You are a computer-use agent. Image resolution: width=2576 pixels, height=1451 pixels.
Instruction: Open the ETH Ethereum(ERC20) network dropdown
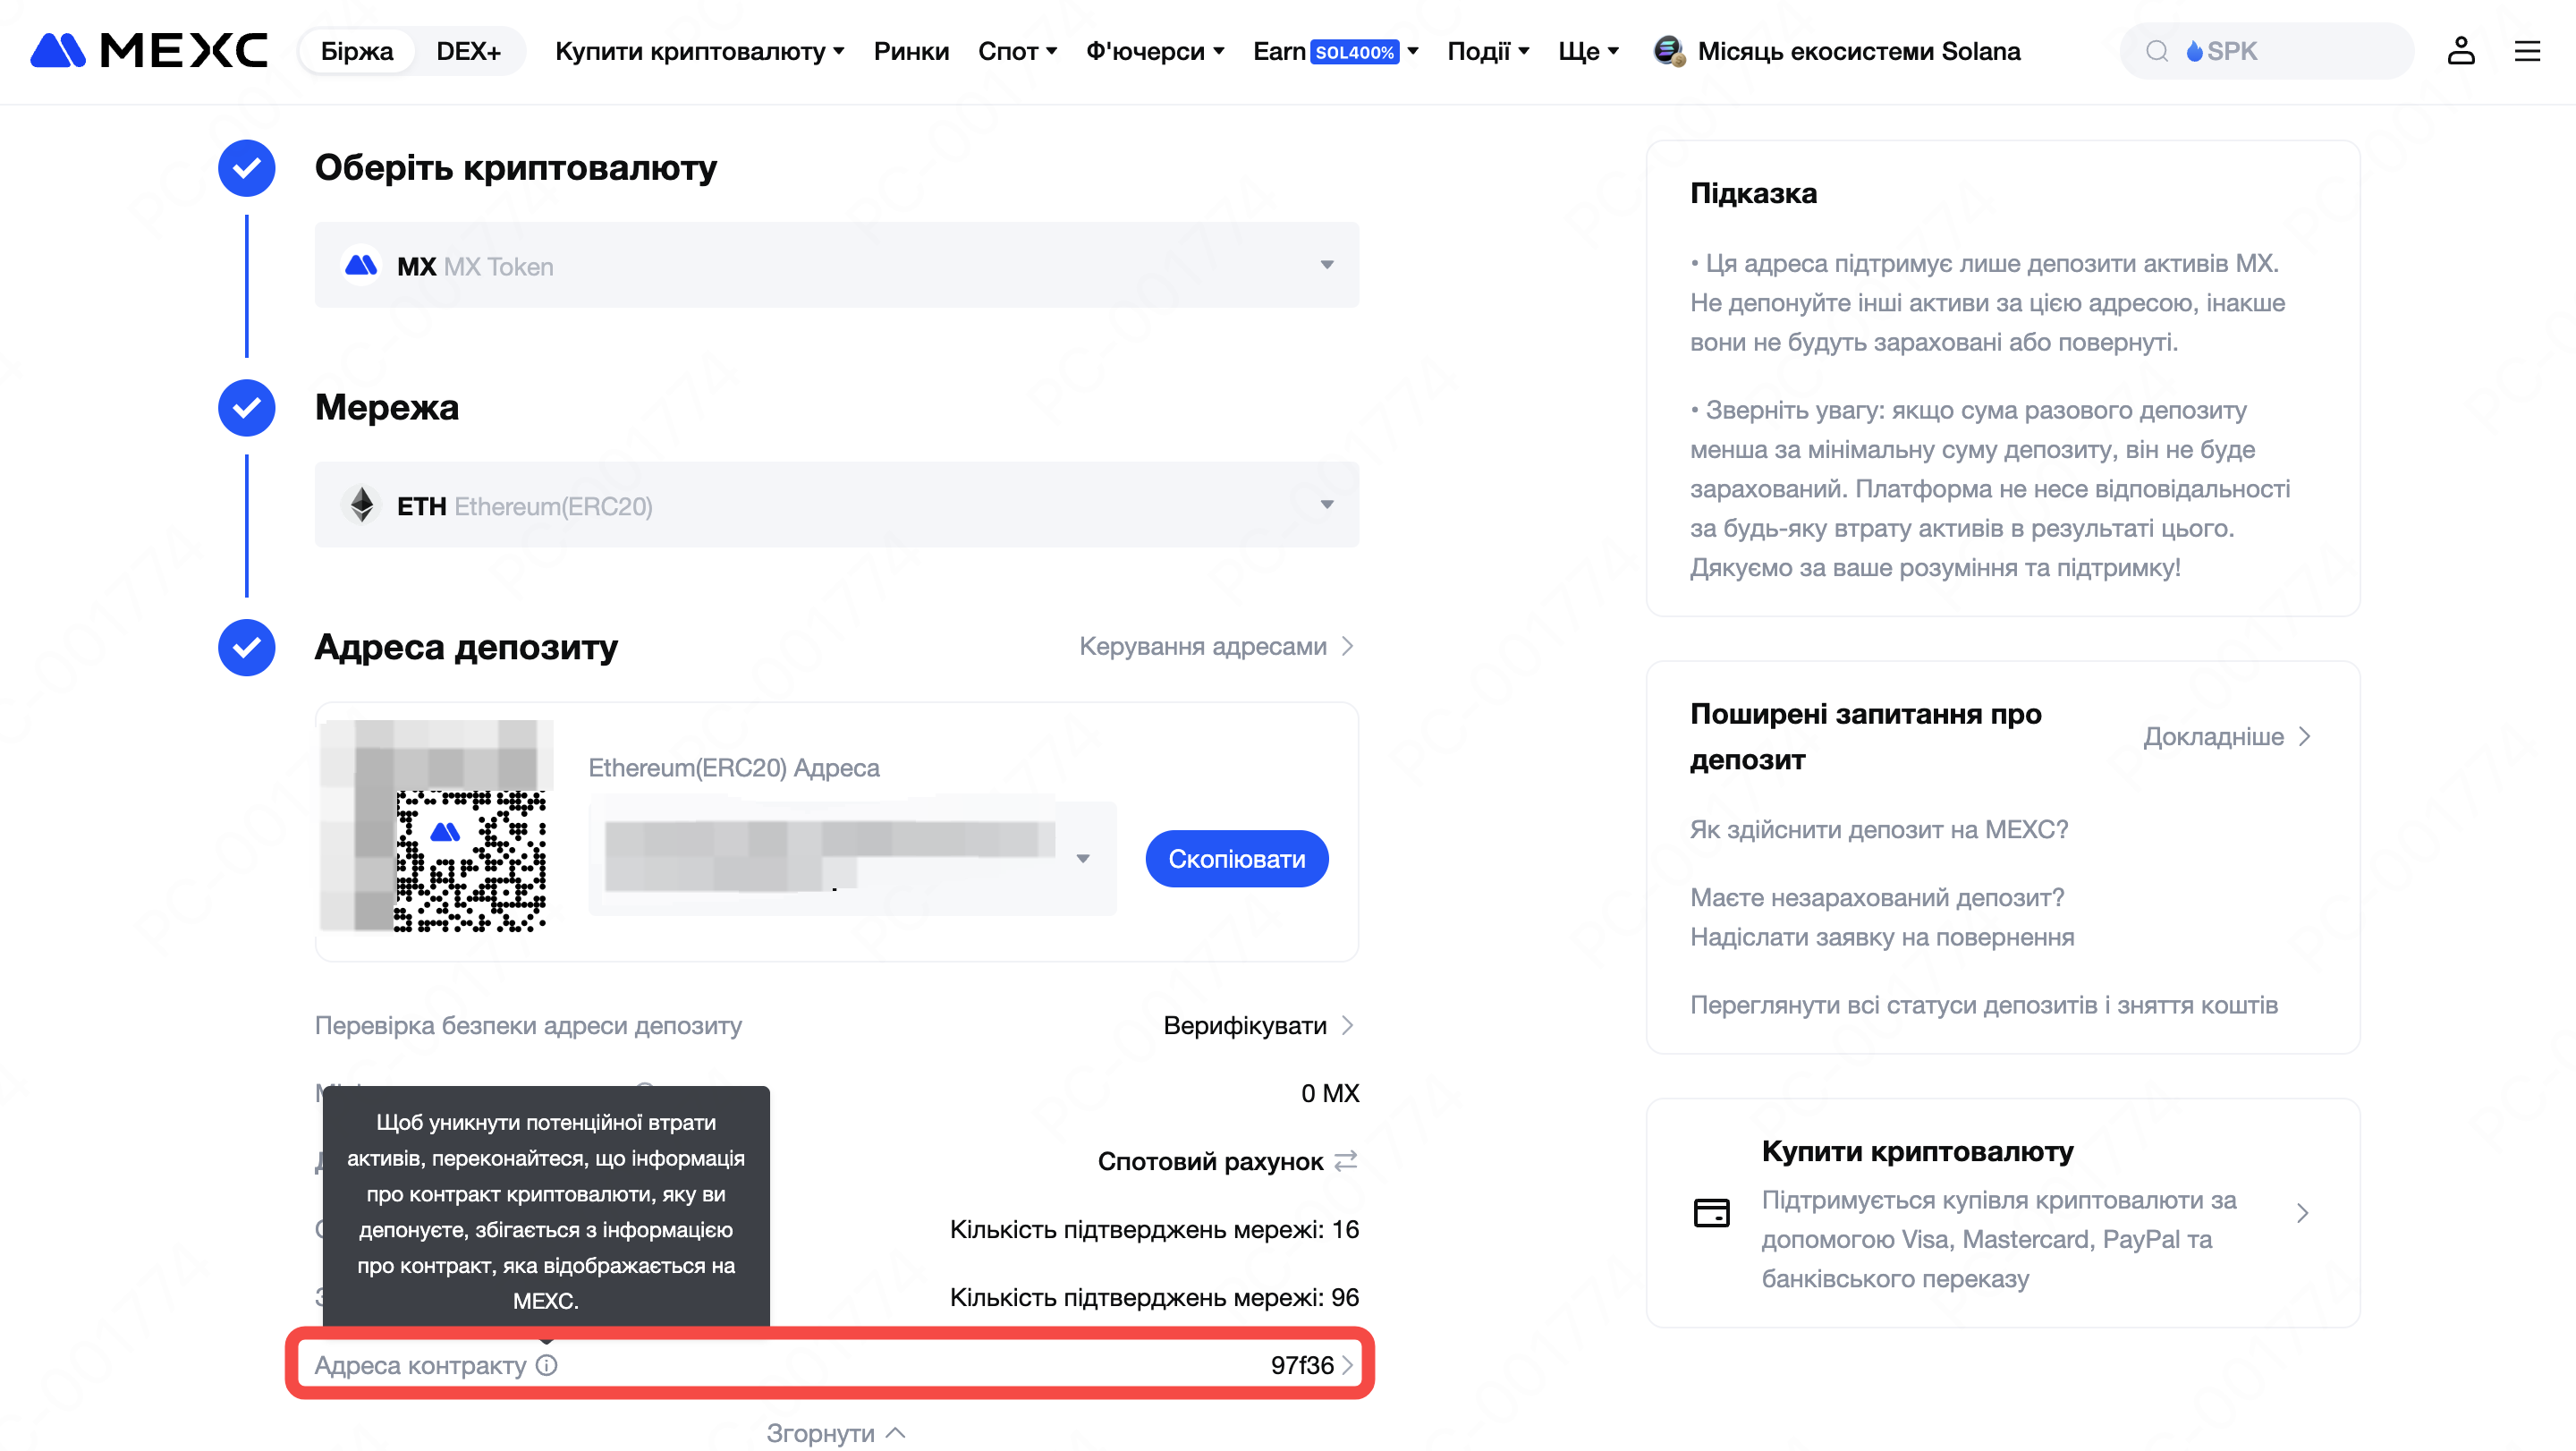point(836,505)
